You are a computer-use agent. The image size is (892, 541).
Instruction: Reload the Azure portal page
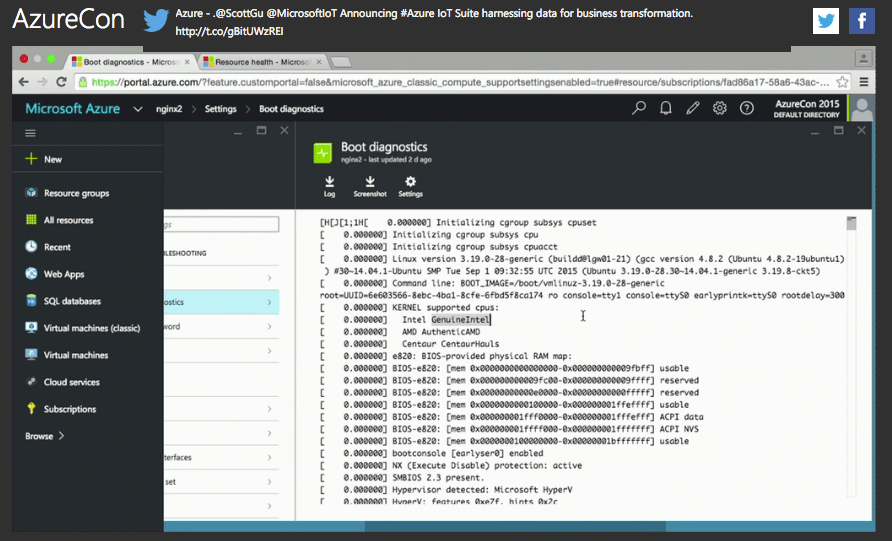click(x=61, y=82)
